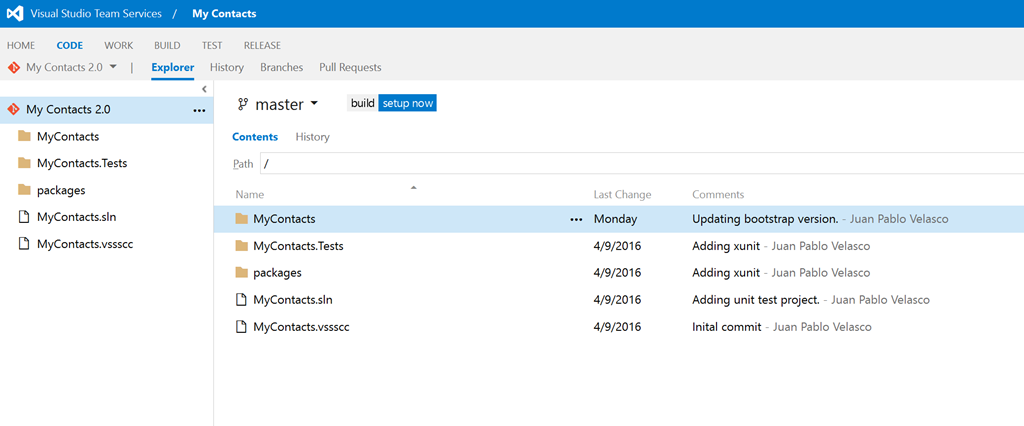Sort by Name using the sort arrow
Screen dimensions: 1024x426
[x=413, y=188]
